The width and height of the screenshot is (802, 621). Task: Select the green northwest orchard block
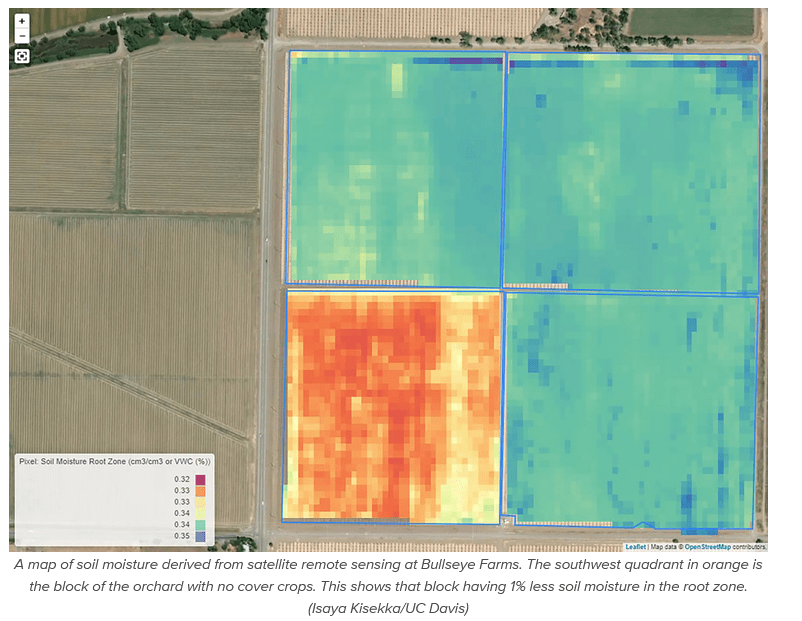[395, 170]
